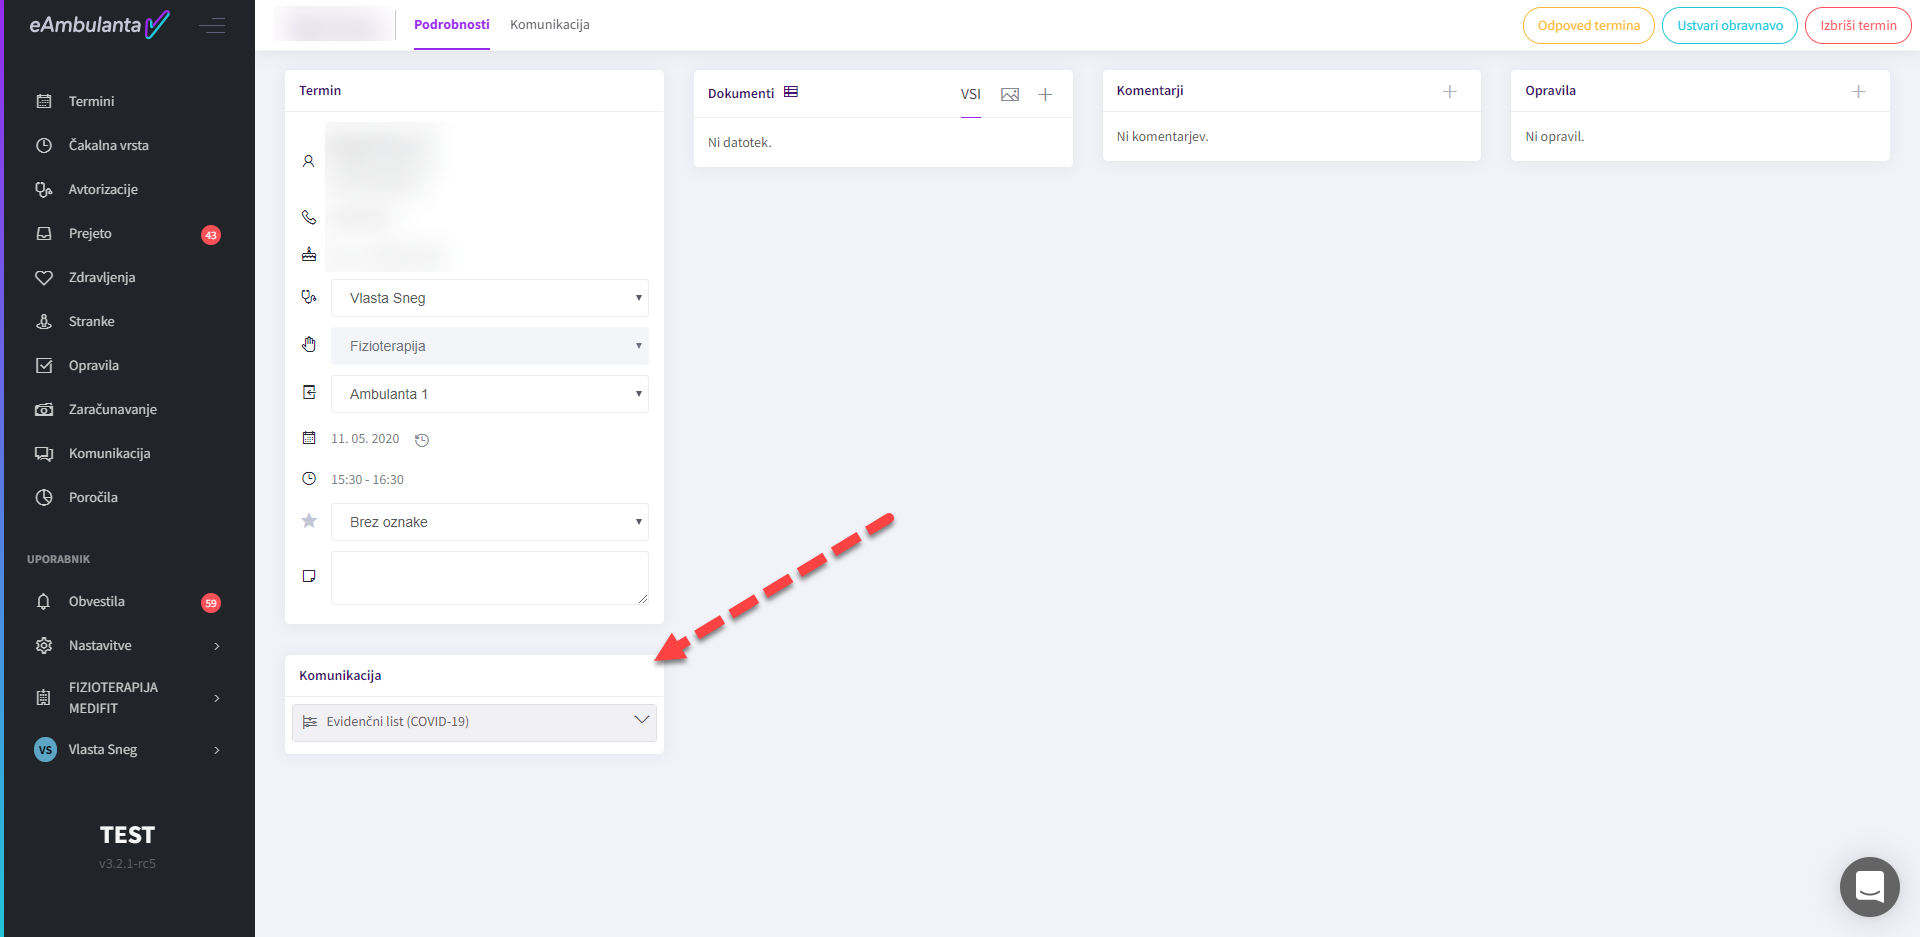Viewport: 1920px width, 937px height.
Task: Open the chat support bubble
Action: [x=1869, y=886]
